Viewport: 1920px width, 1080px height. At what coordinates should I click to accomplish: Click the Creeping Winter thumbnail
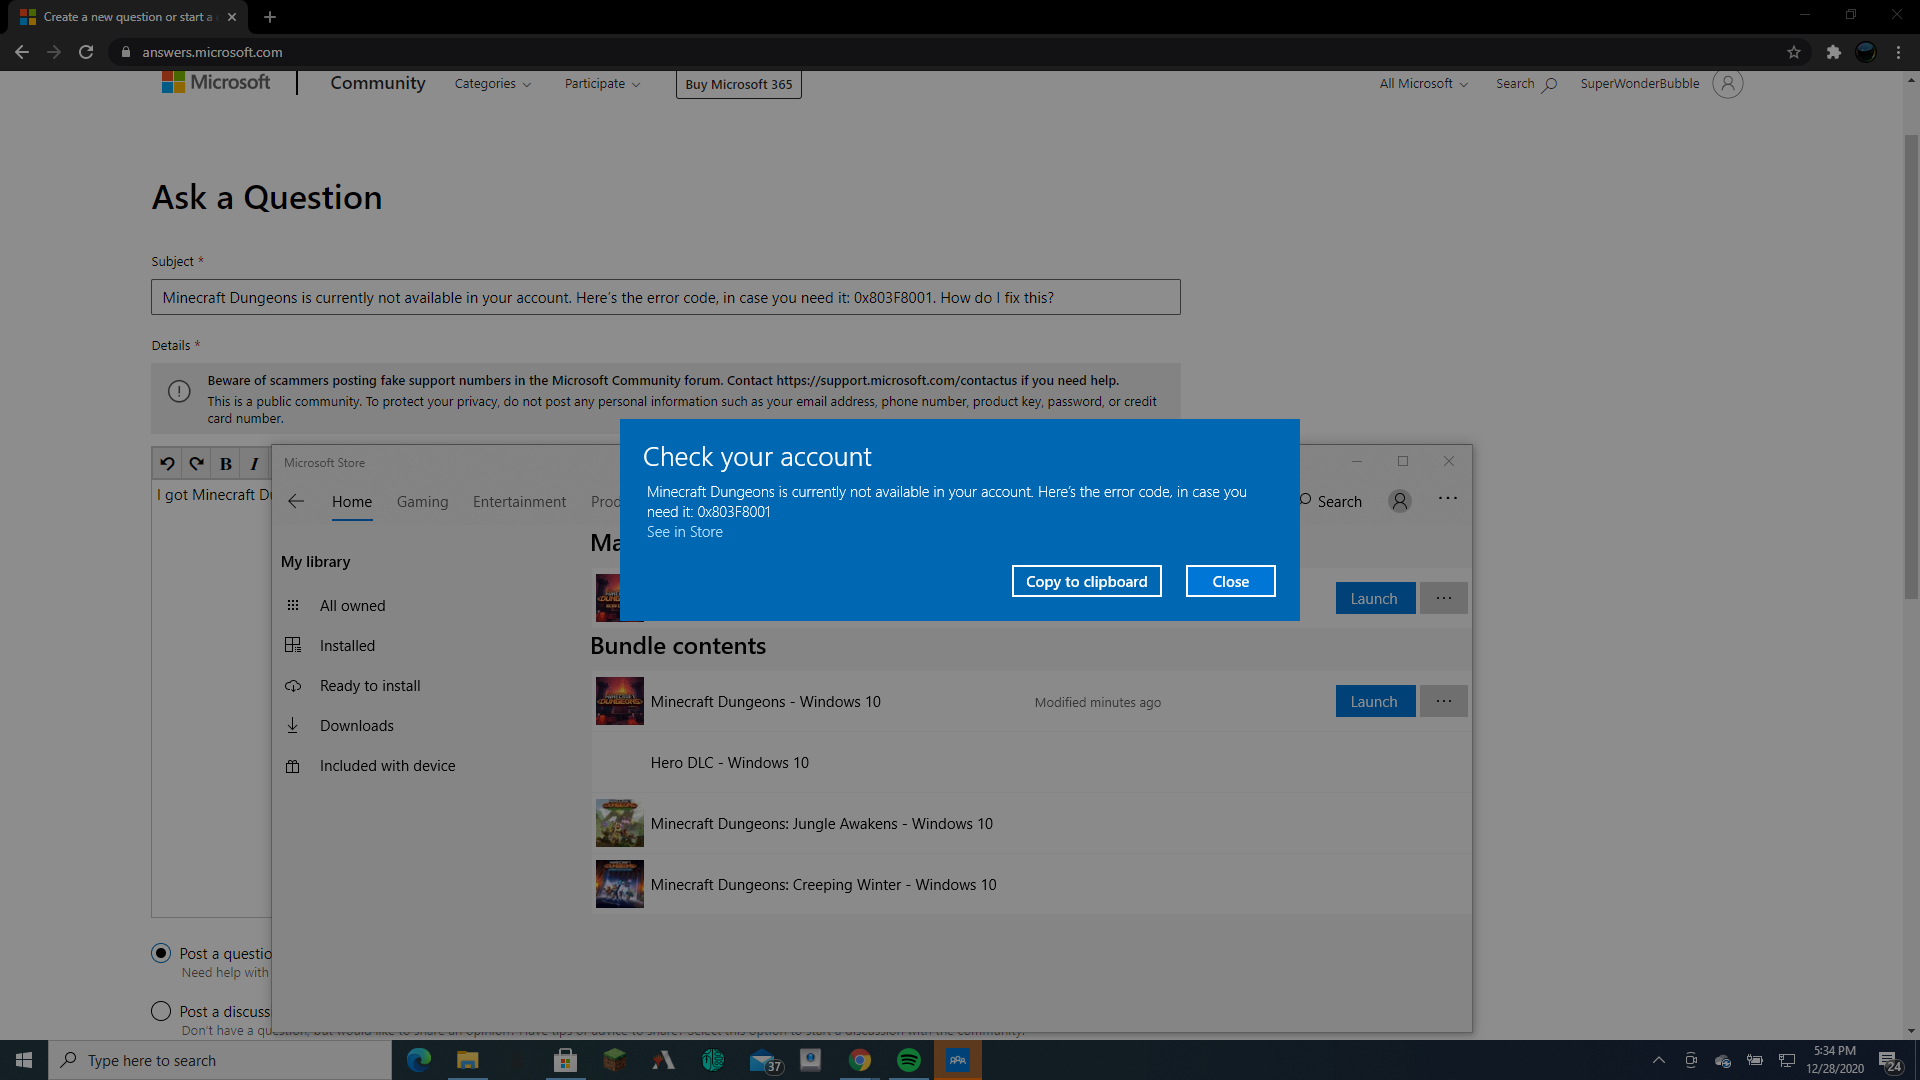620,884
